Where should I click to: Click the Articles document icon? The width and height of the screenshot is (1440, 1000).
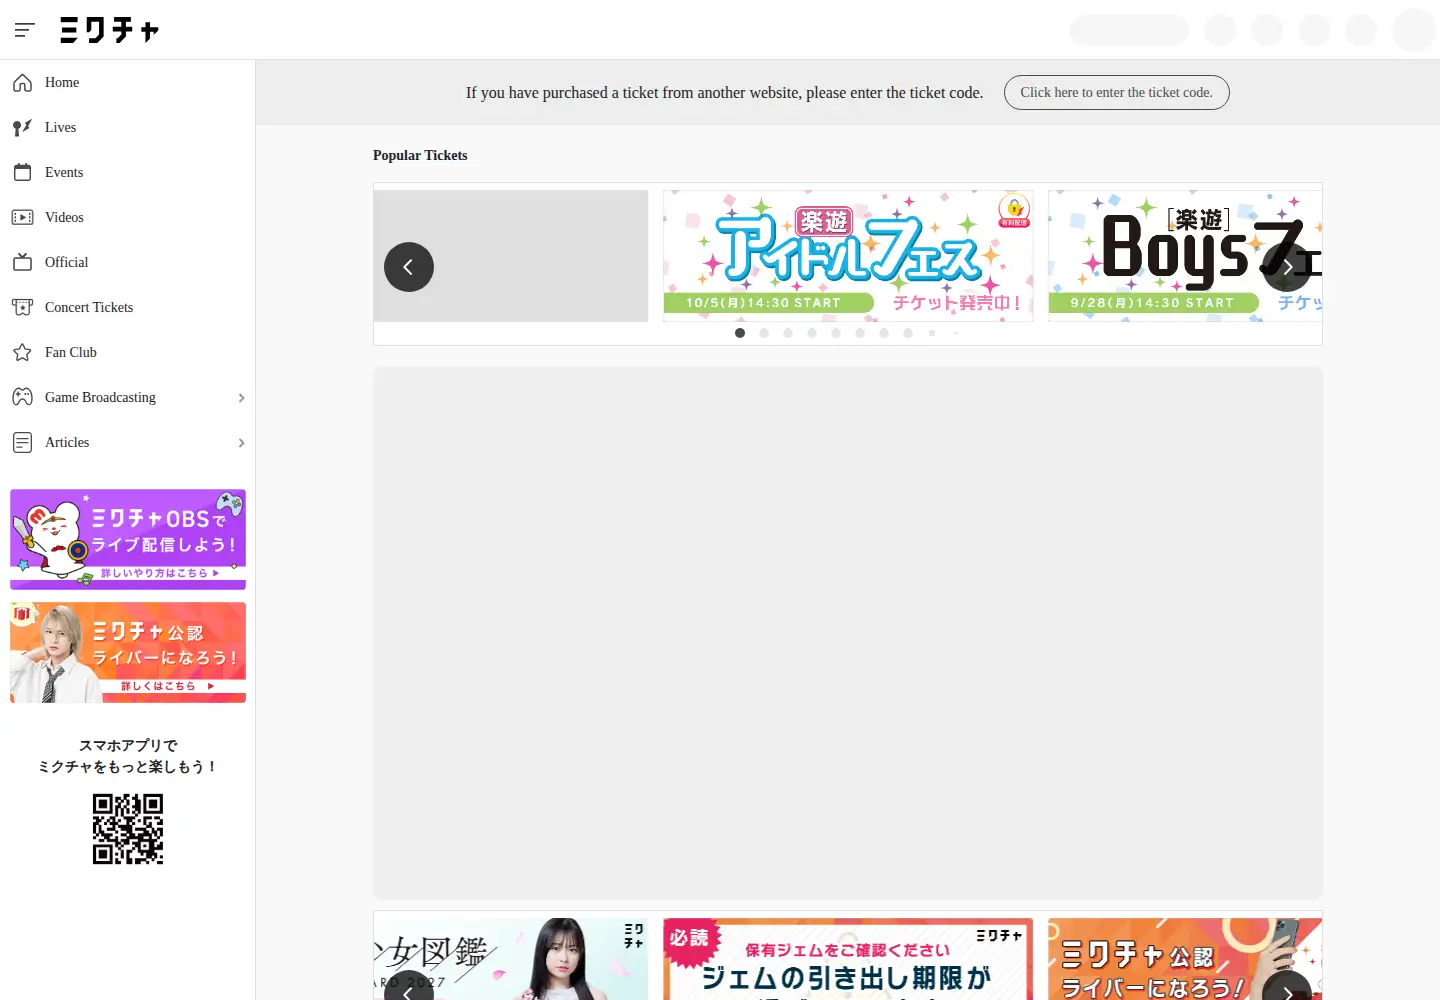[22, 443]
